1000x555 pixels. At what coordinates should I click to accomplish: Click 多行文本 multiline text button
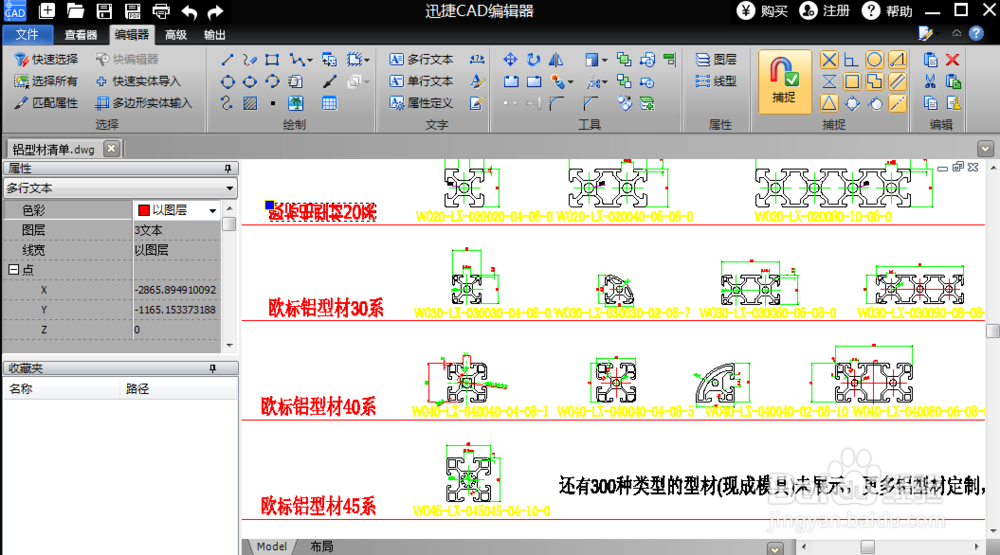tap(422, 59)
